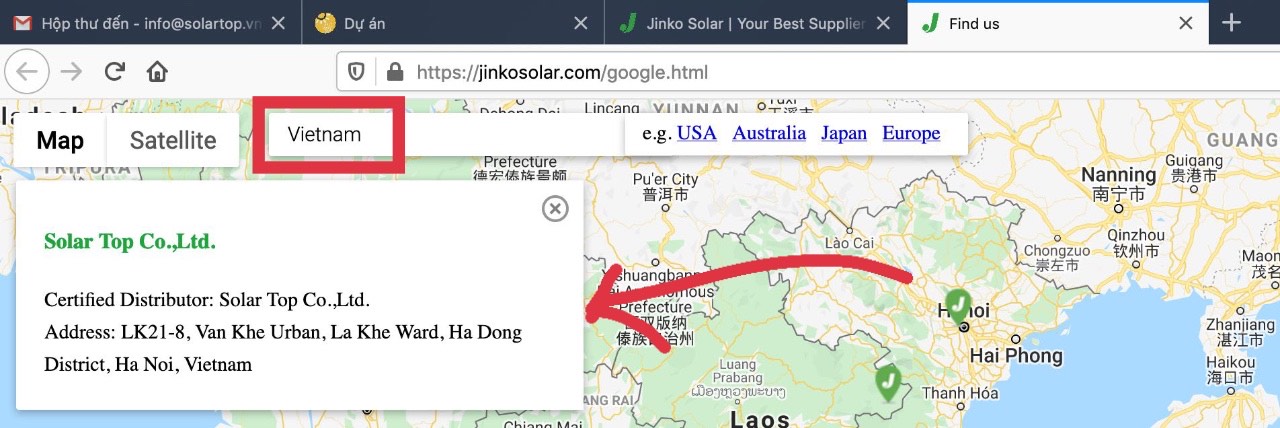Close the Find us tab
Image resolution: width=1280 pixels, height=428 pixels.
click(1186, 23)
